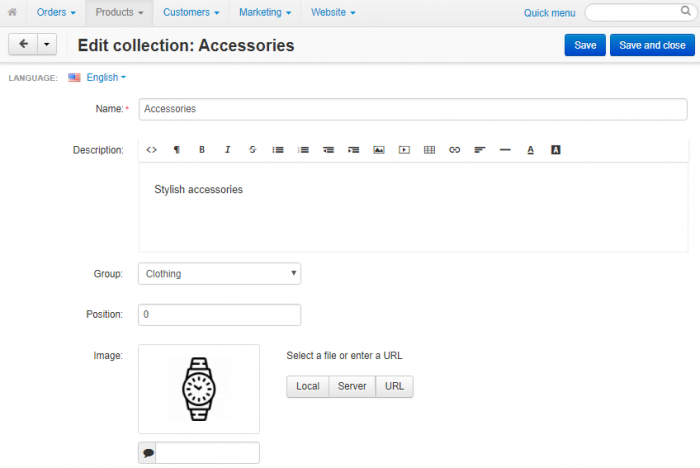Choose Local file upload button
Image resolution: width=700 pixels, height=468 pixels.
(x=308, y=386)
